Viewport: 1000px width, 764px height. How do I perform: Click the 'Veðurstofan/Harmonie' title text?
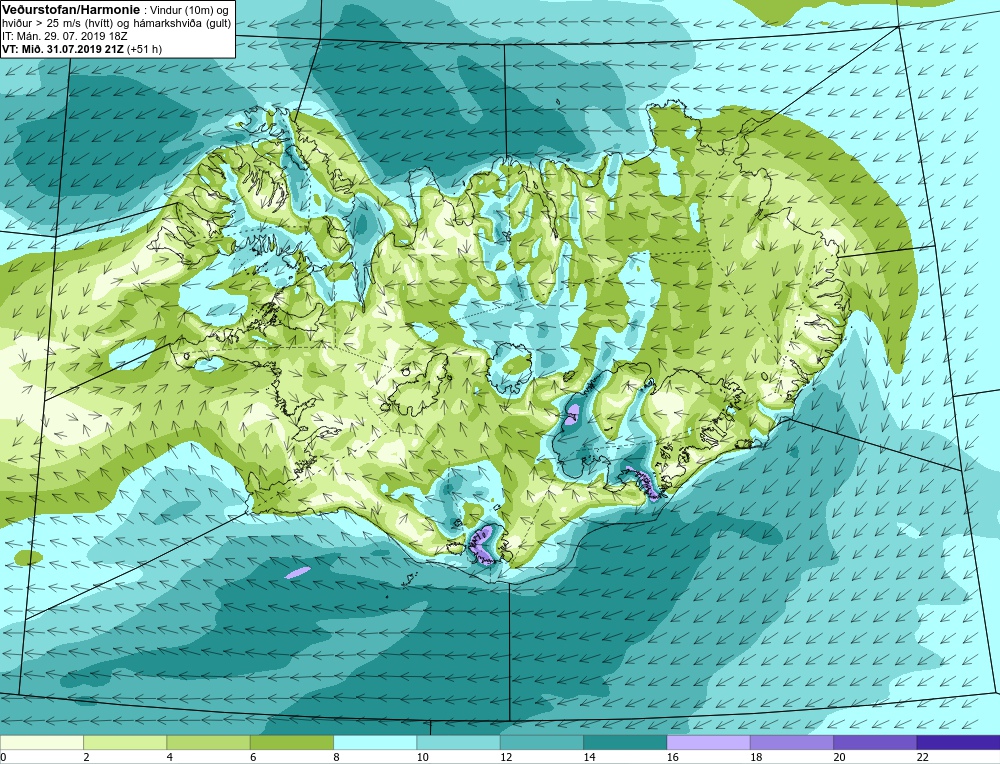click(70, 10)
